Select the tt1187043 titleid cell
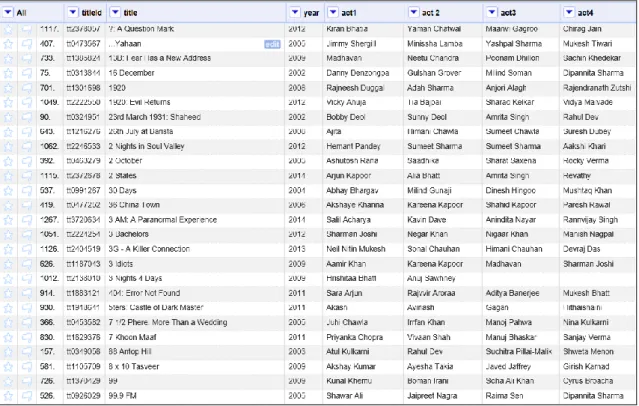 coord(83,264)
